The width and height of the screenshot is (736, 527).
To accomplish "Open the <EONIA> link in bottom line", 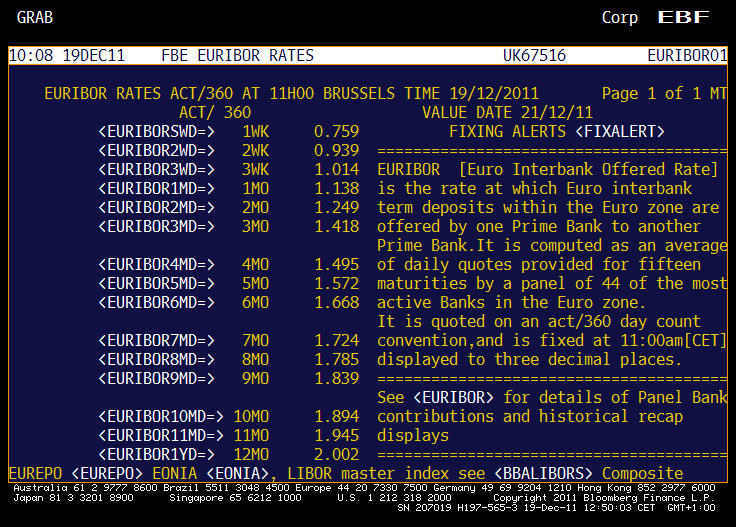I will click(238, 474).
